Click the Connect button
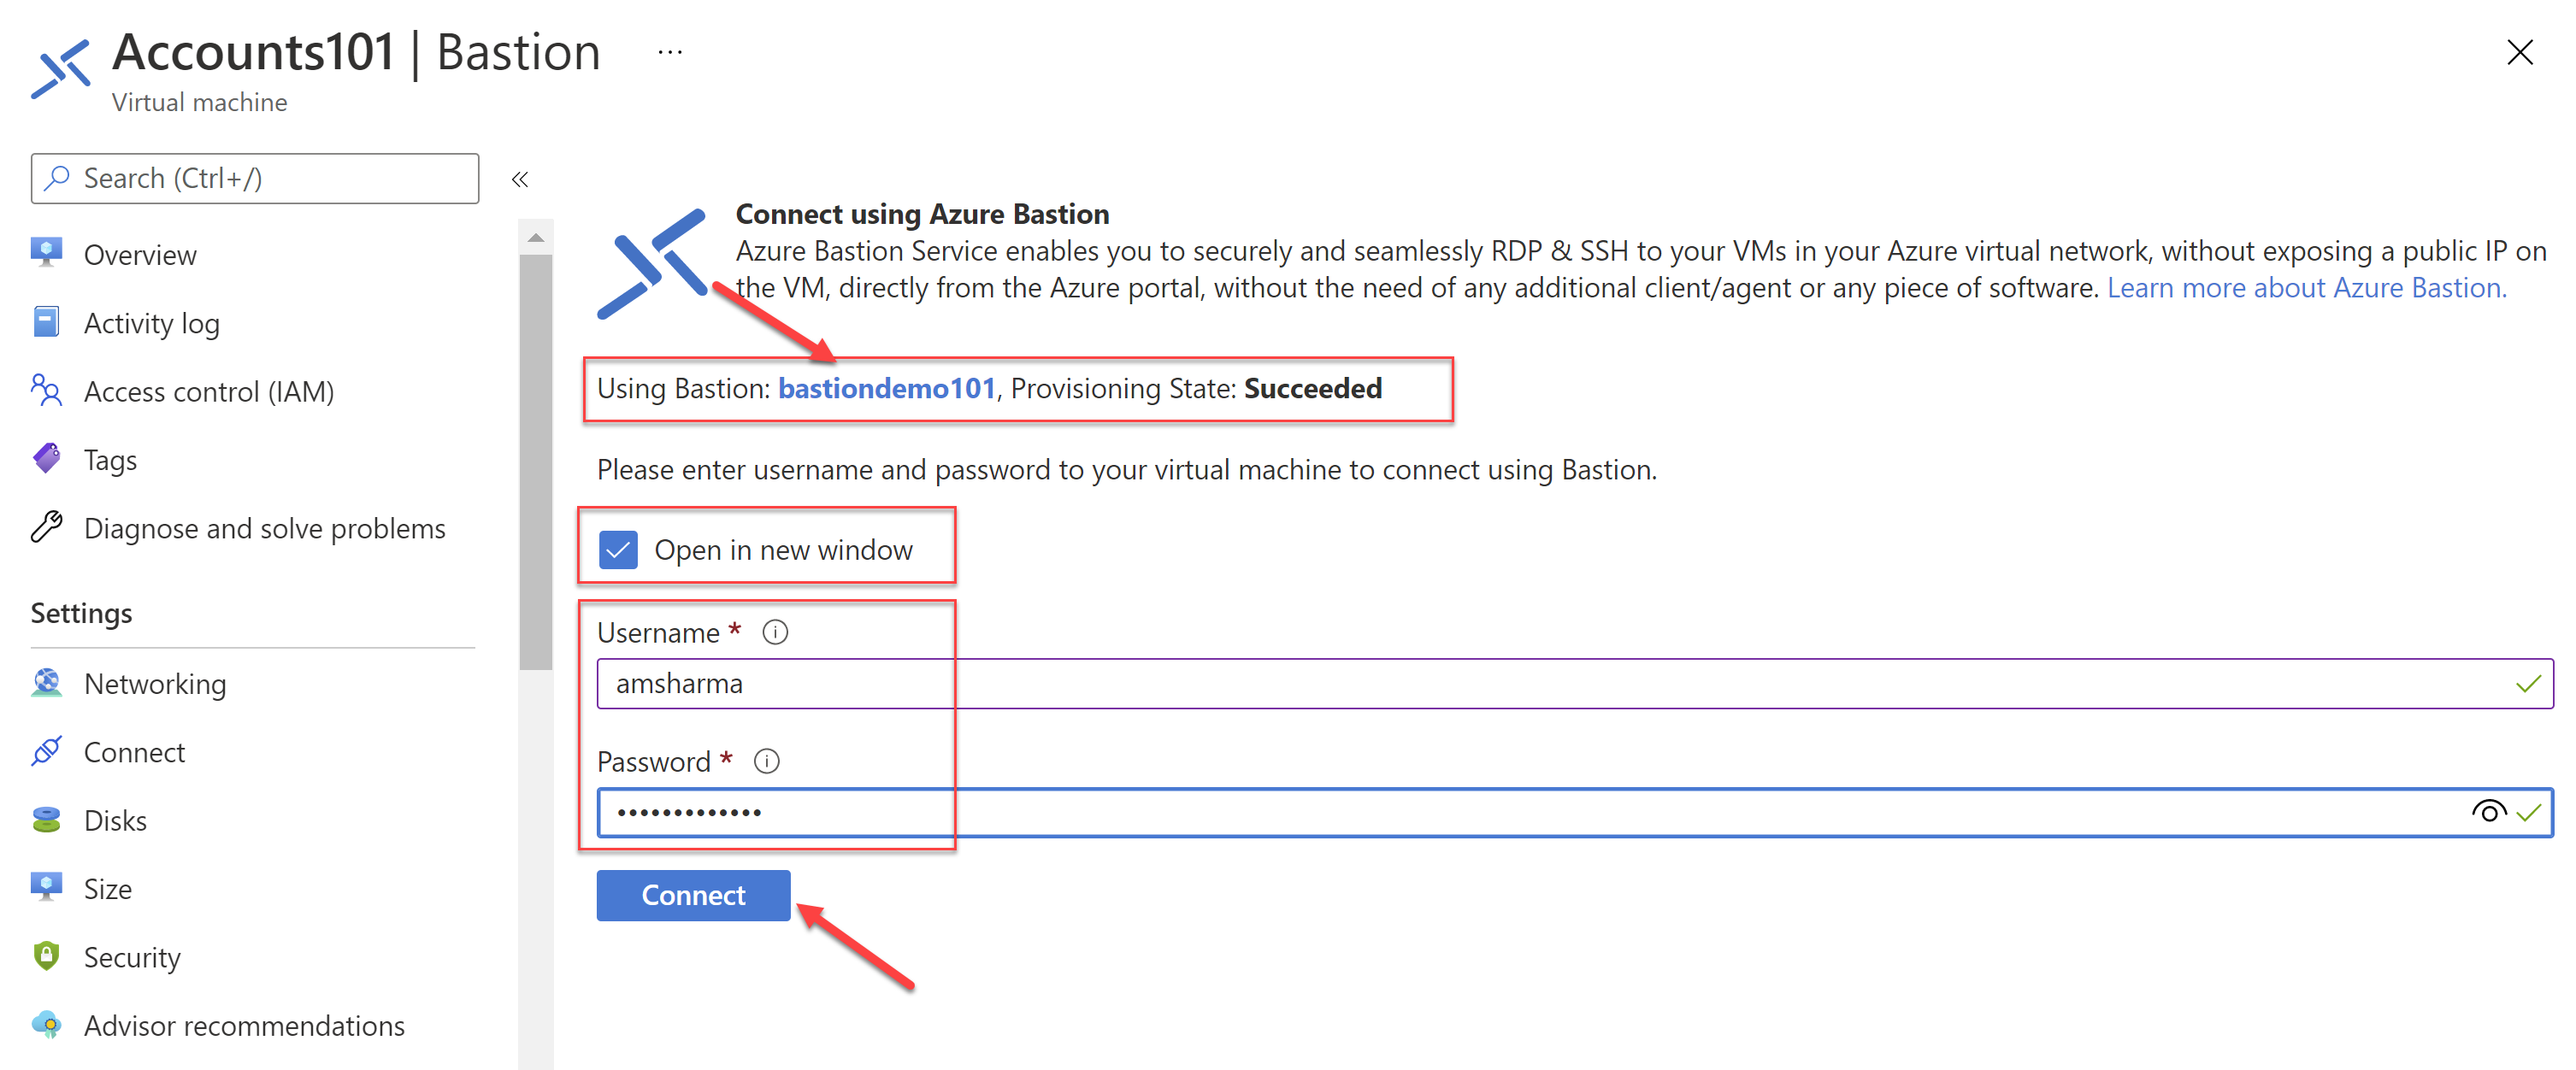Image resolution: width=2576 pixels, height=1070 pixels. pyautogui.click(x=692, y=895)
